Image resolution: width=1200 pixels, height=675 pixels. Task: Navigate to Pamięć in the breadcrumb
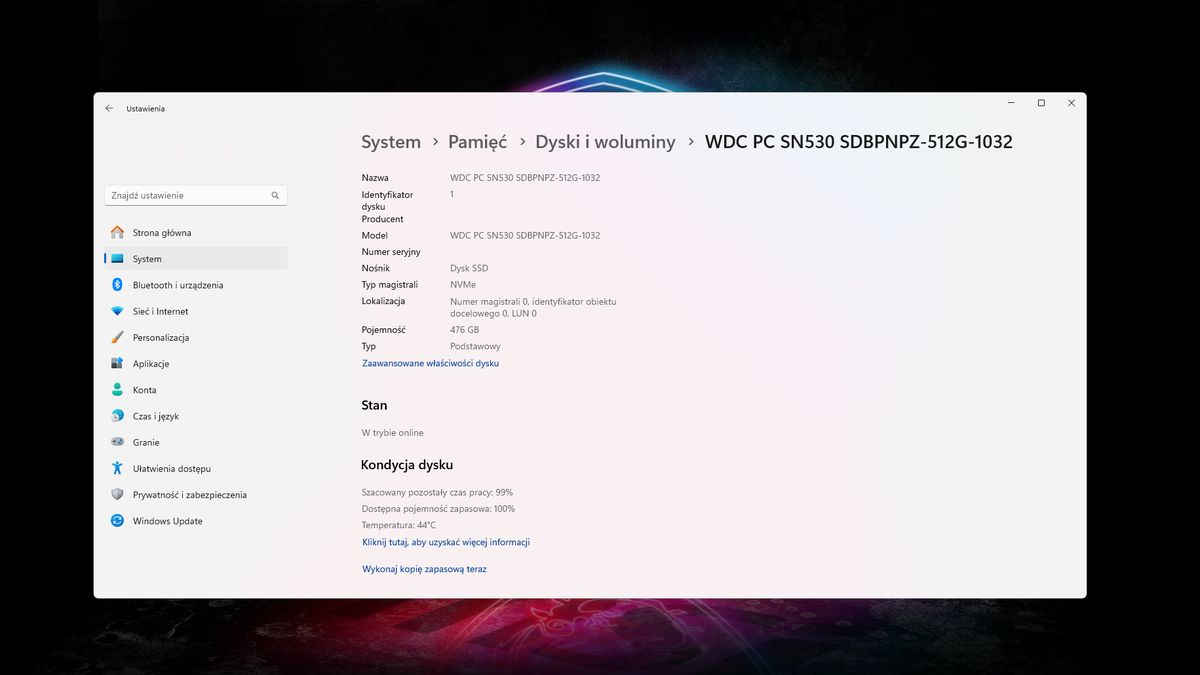click(477, 142)
